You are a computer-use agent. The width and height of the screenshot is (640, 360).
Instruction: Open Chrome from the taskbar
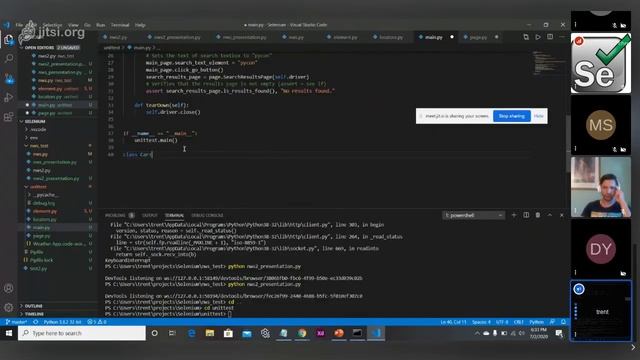(302, 333)
